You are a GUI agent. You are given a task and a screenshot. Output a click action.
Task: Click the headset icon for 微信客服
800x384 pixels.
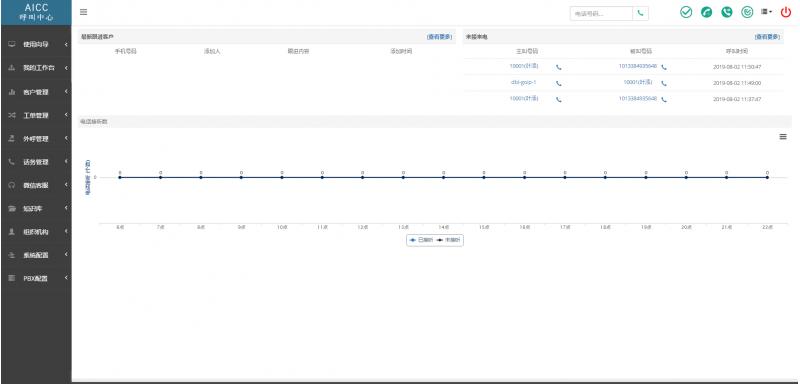pyautogui.click(x=12, y=186)
